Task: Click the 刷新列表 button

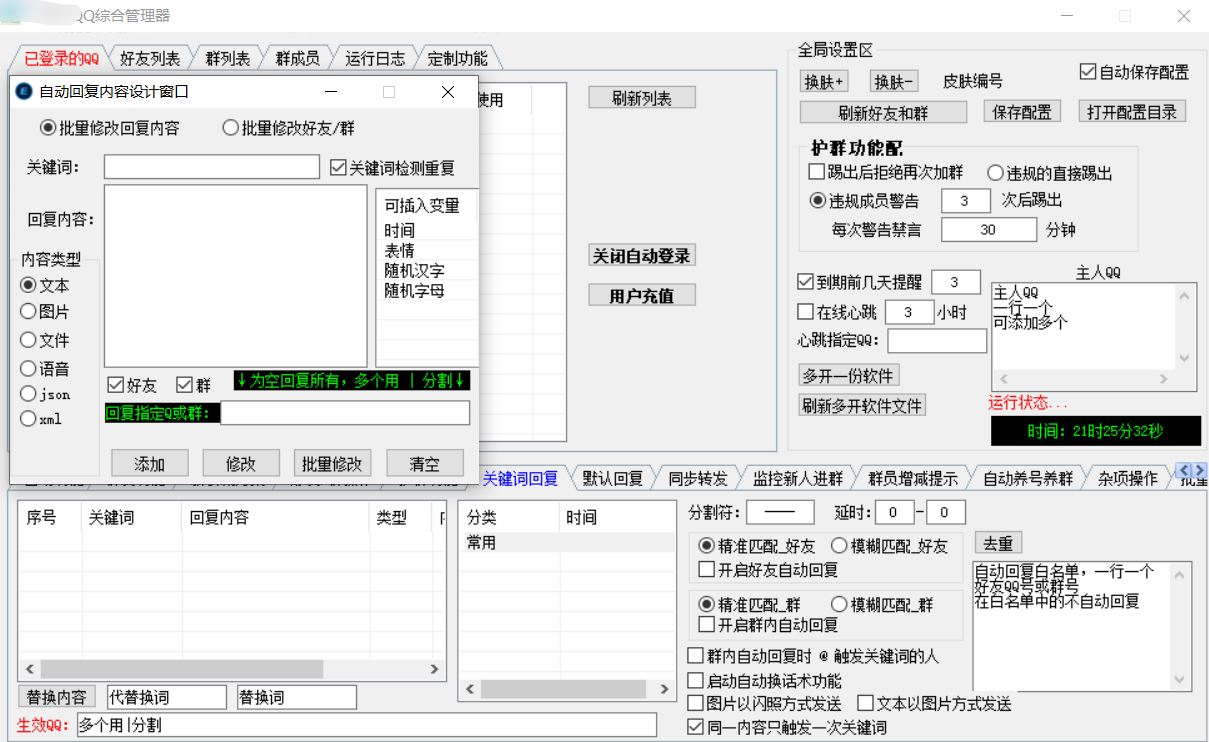Action: pos(641,98)
